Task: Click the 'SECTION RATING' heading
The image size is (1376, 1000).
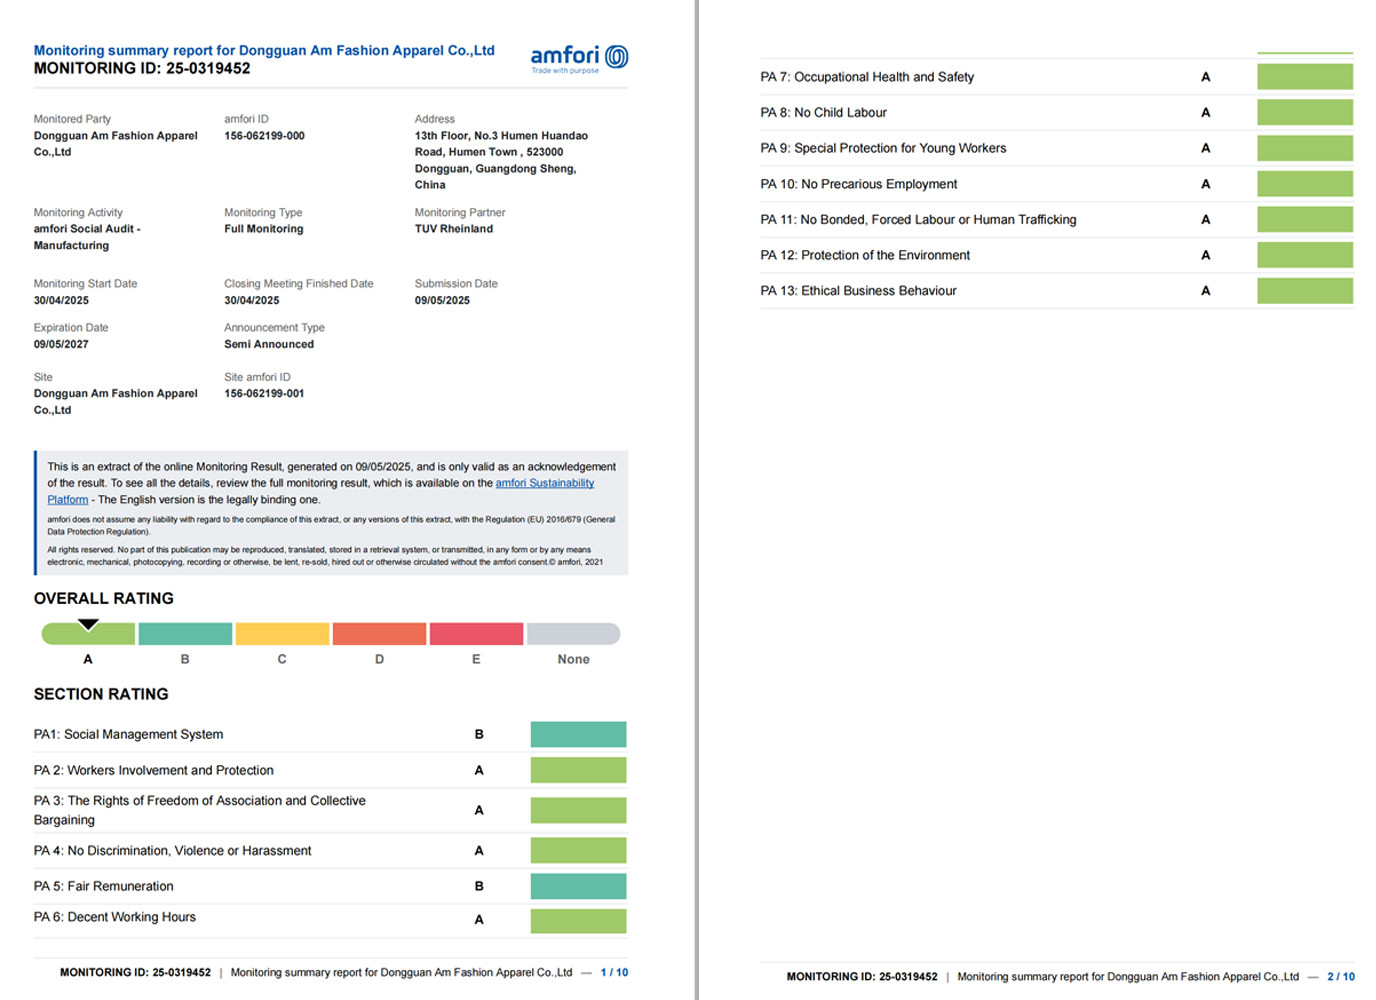Action: click(101, 694)
